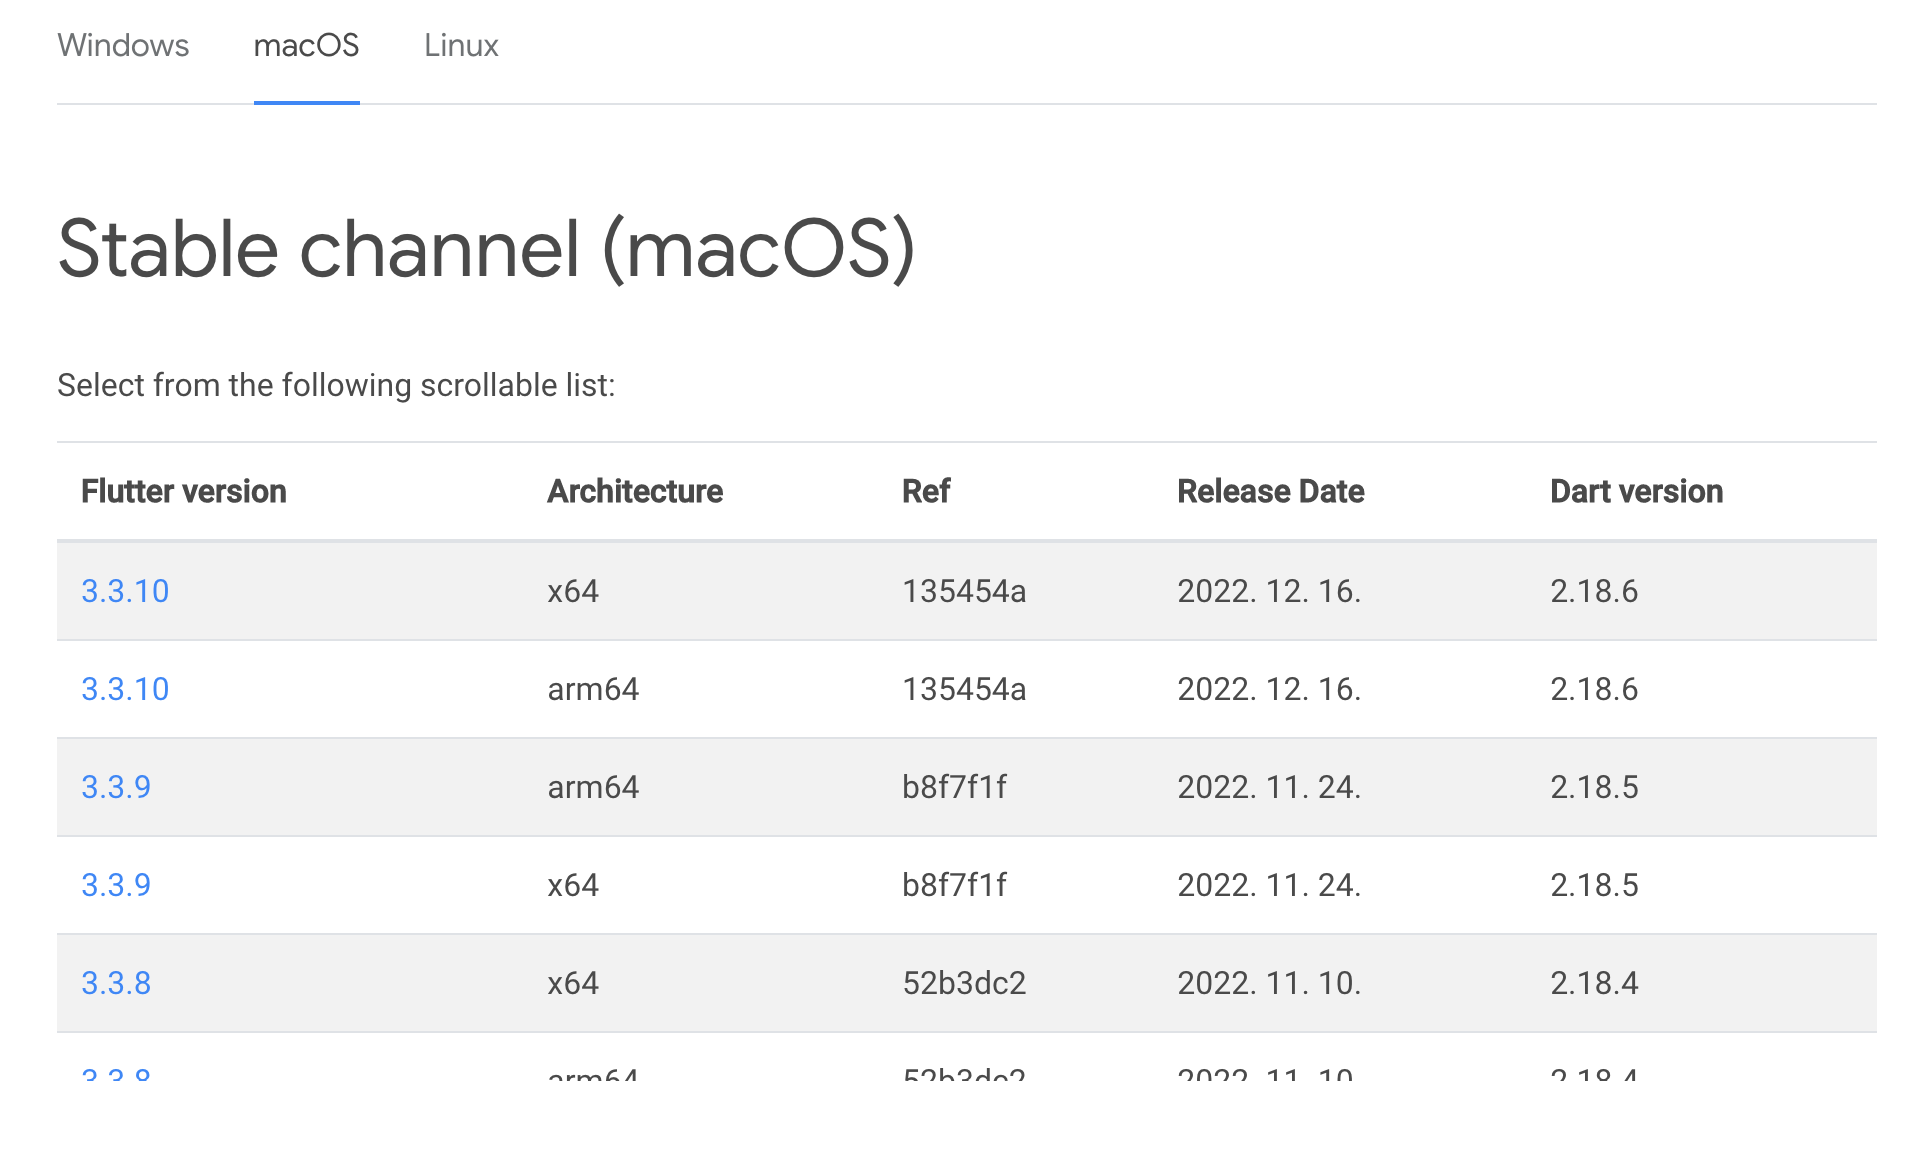Click the Architecture column header
1920x1150 pixels.
(635, 491)
